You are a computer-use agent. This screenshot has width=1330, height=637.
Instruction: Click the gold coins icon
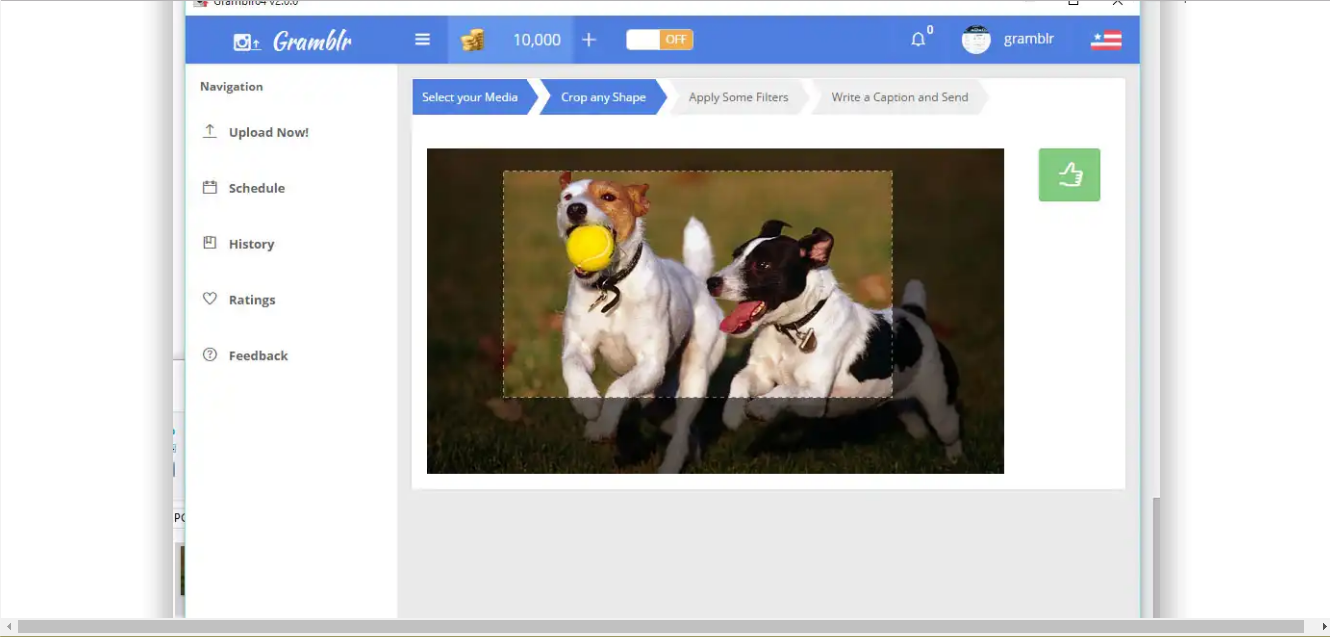pos(472,40)
